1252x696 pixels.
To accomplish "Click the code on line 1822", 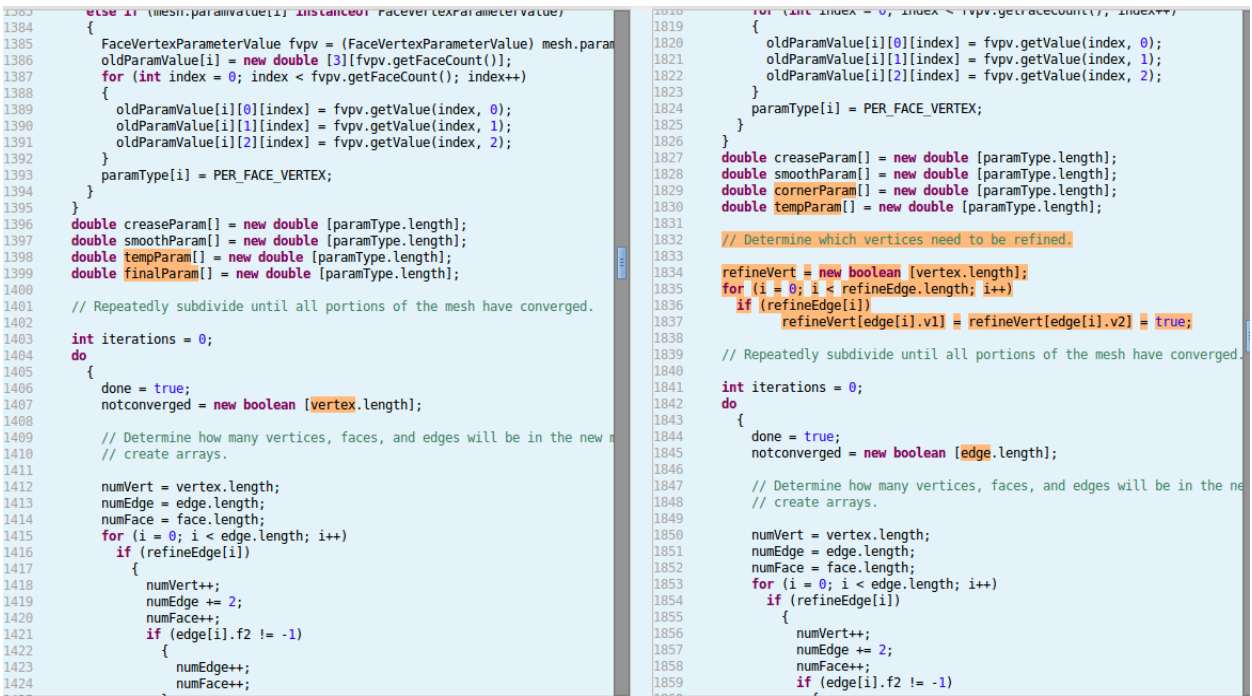I will (964, 76).
